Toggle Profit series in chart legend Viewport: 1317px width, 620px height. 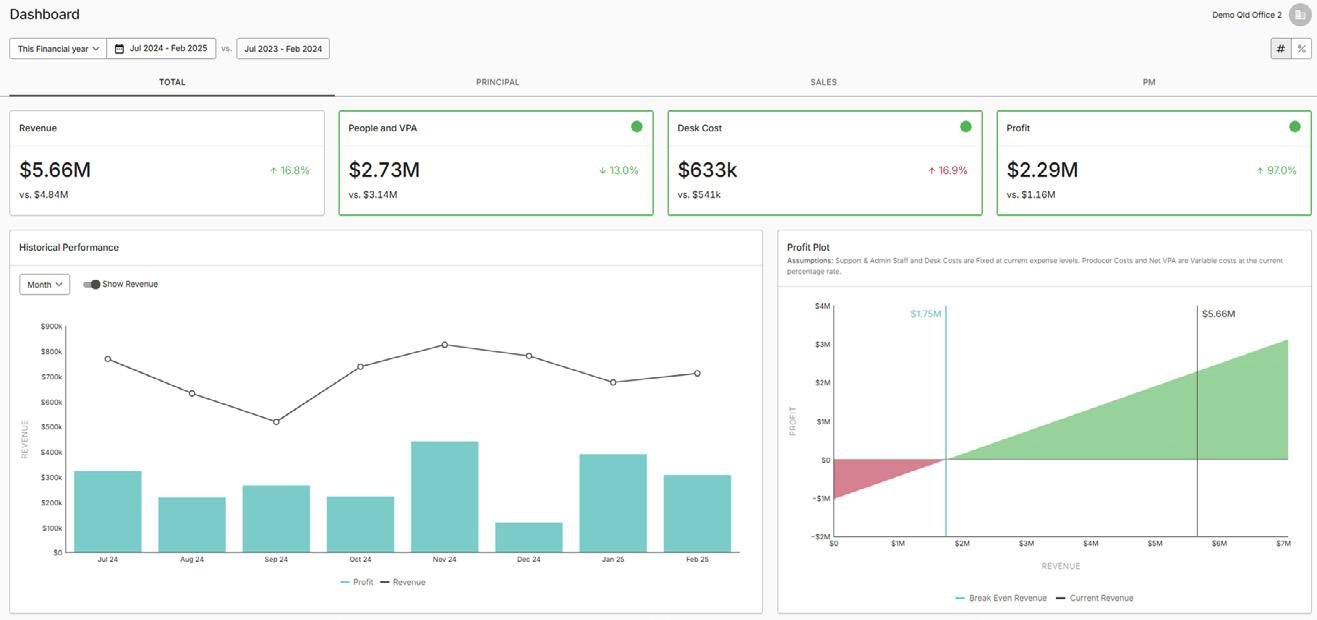pos(356,582)
